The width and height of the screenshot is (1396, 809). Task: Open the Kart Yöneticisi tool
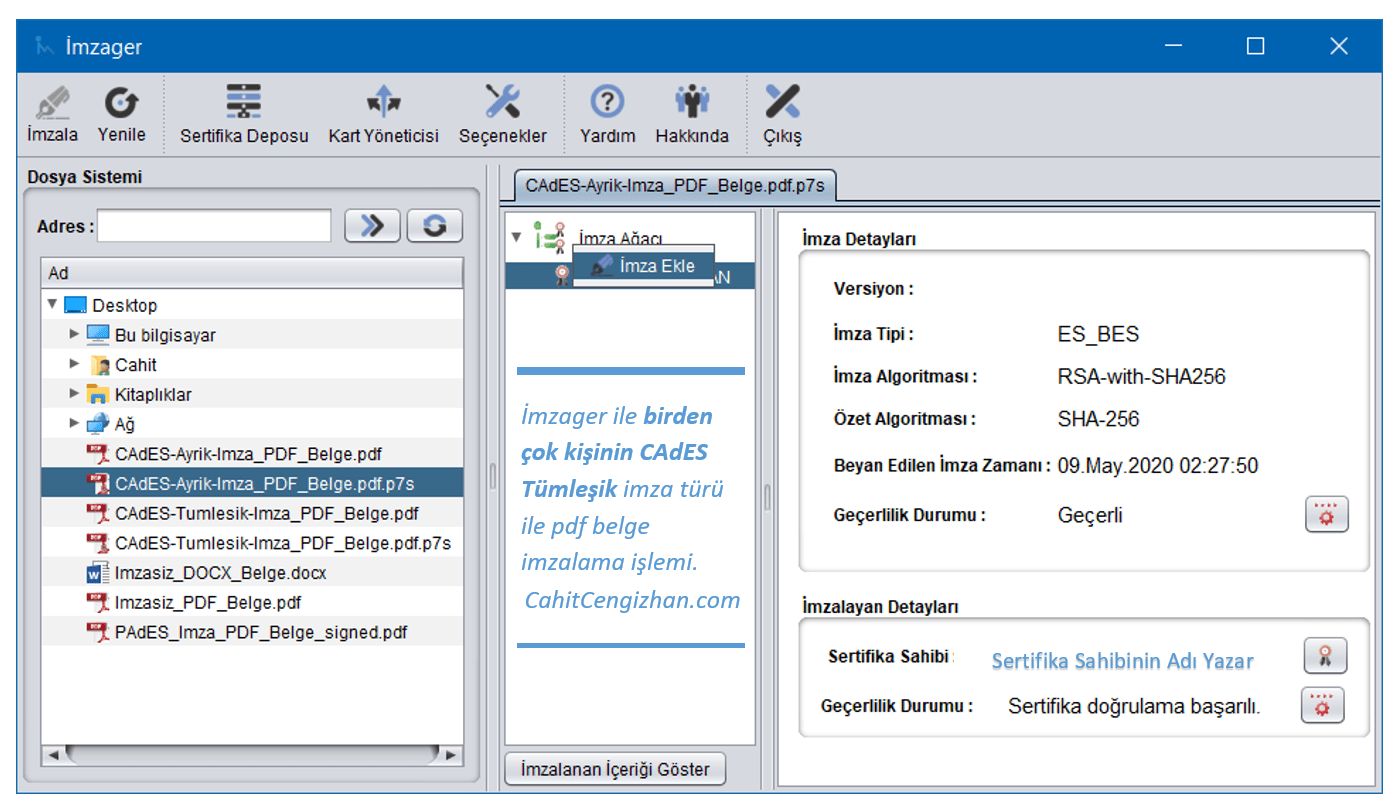[383, 114]
